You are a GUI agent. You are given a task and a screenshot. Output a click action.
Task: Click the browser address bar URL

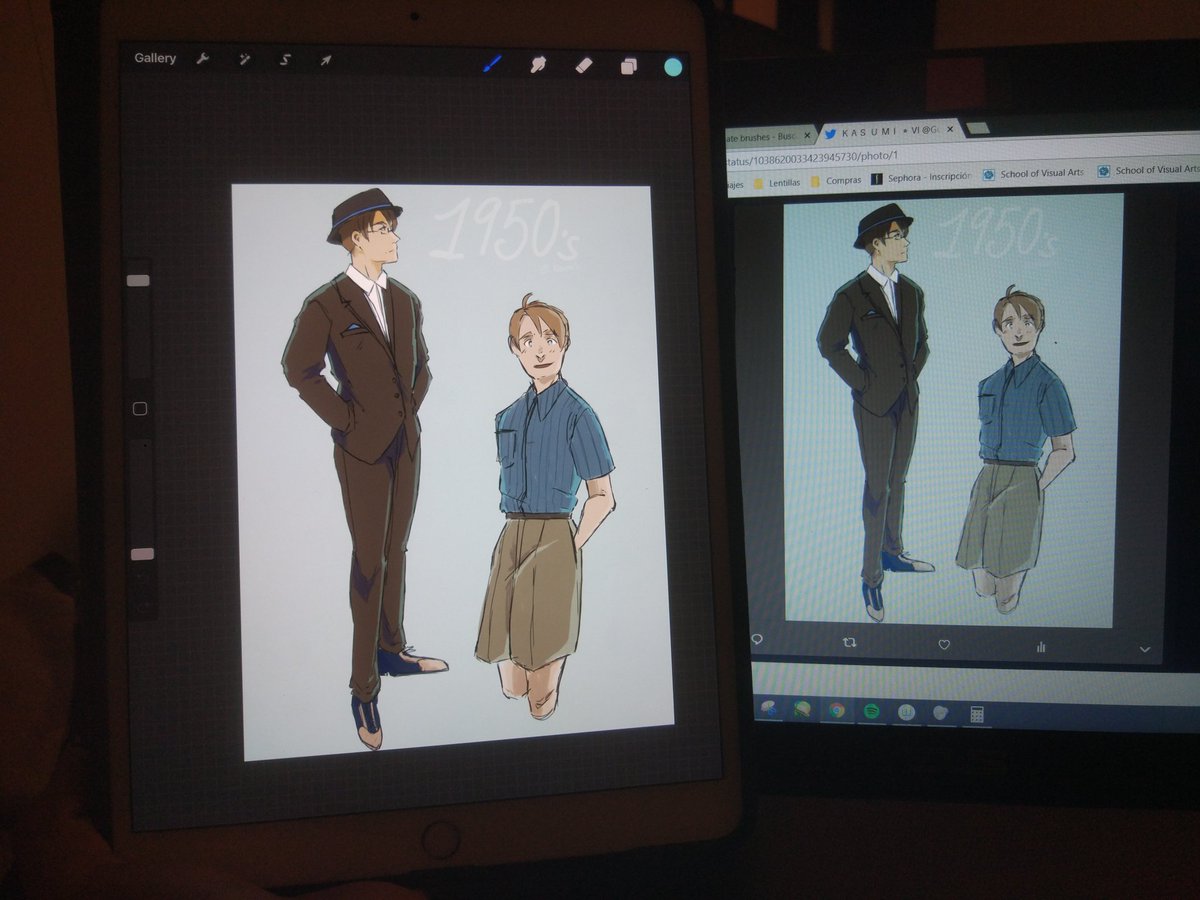812,157
